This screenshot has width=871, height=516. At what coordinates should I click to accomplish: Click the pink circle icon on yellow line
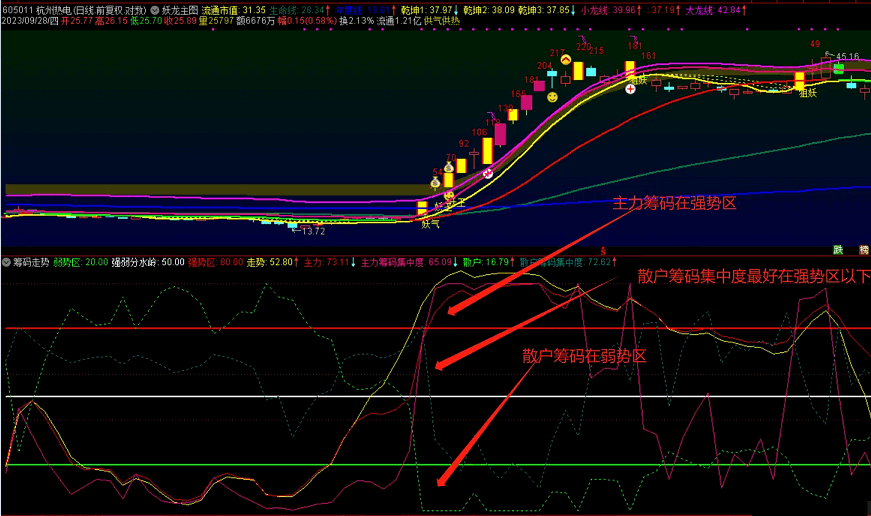coord(488,173)
